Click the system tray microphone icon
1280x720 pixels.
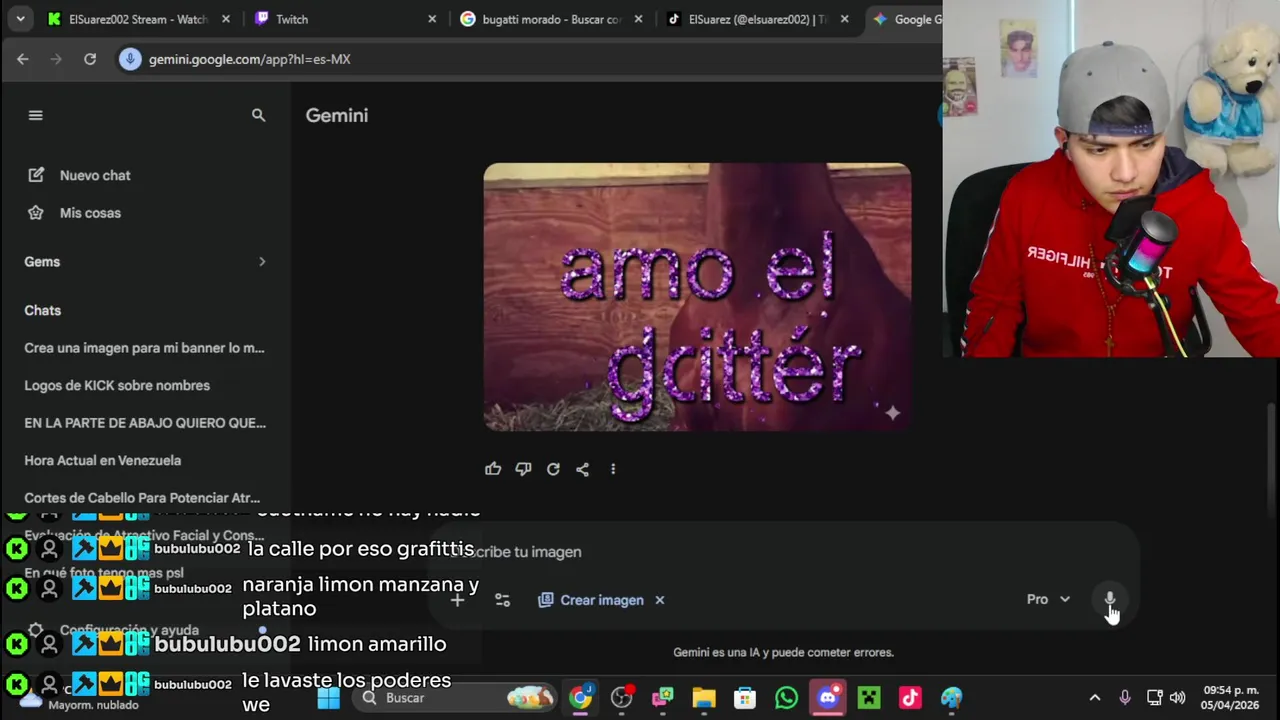click(1125, 698)
